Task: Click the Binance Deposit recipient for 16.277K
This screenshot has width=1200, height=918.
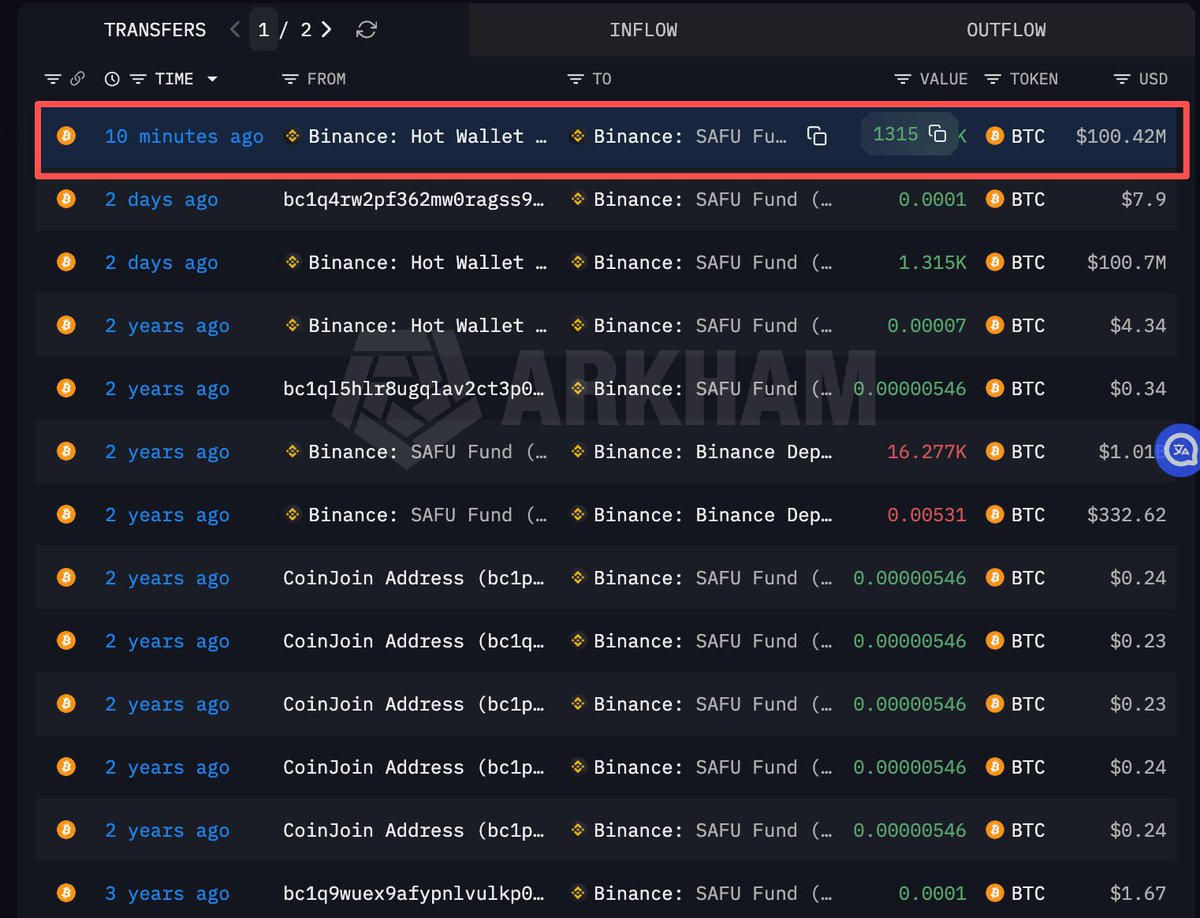Action: tap(712, 452)
